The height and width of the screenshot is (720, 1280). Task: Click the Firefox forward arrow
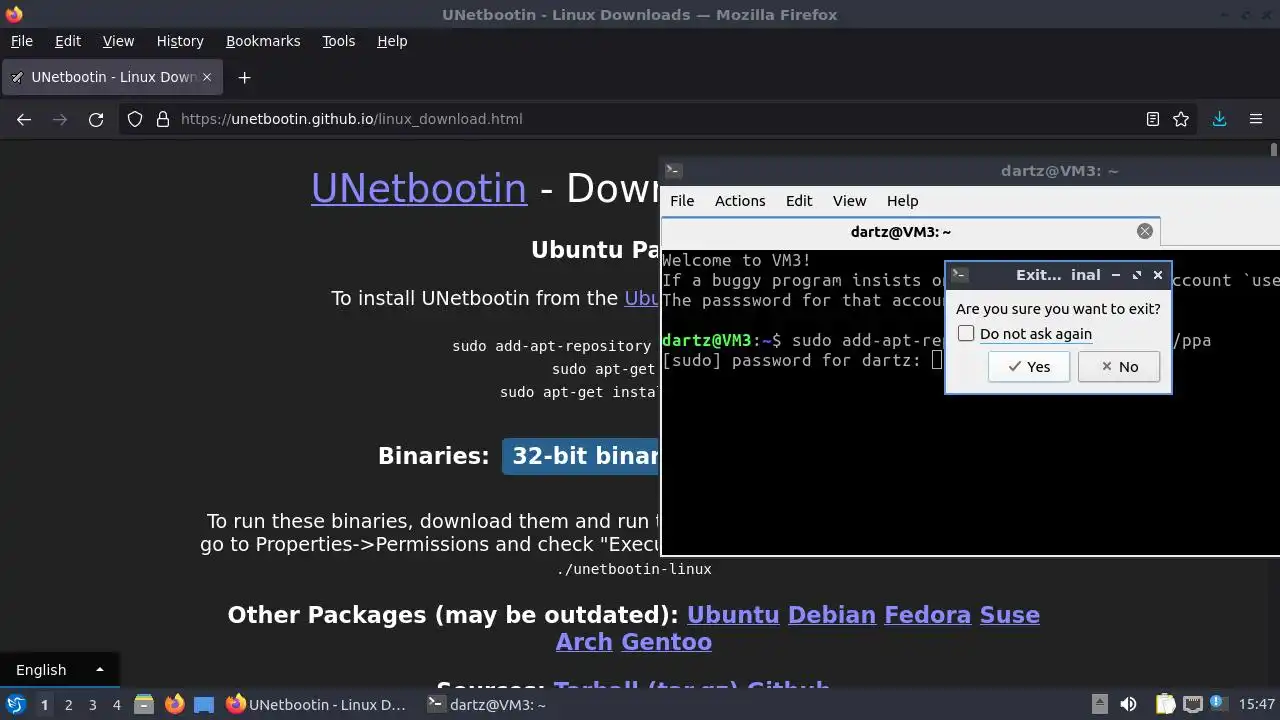(60, 119)
